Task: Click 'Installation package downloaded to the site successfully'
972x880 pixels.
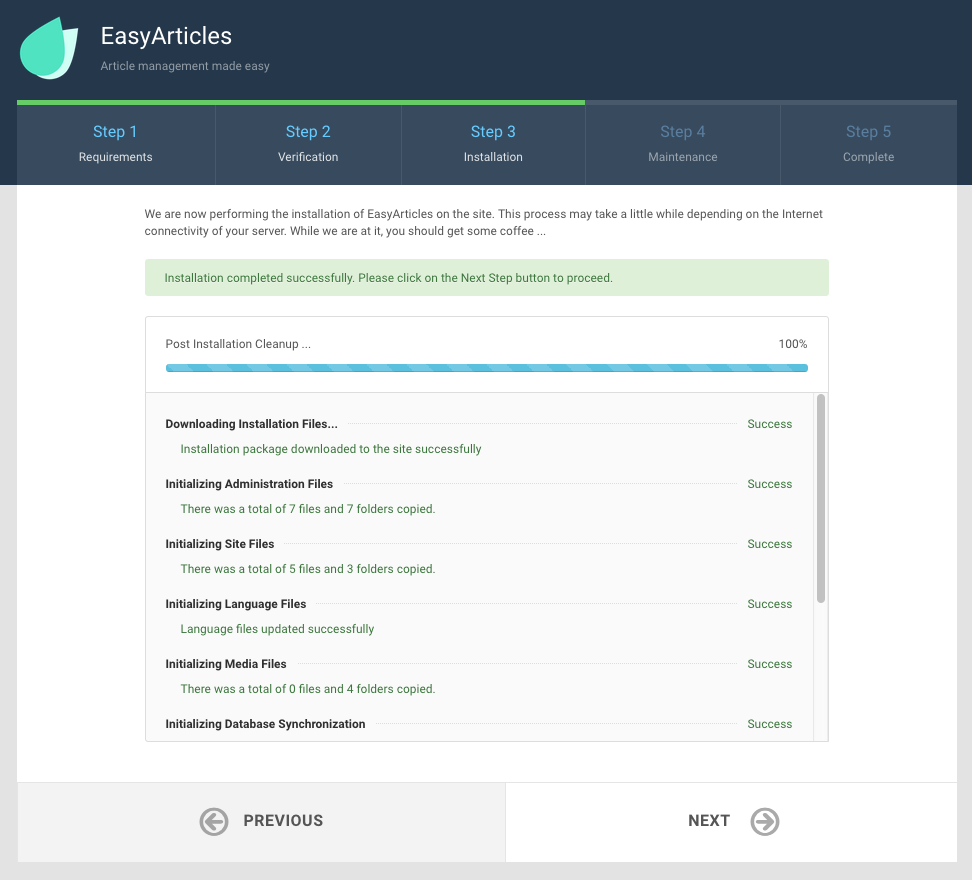Action: [330, 449]
